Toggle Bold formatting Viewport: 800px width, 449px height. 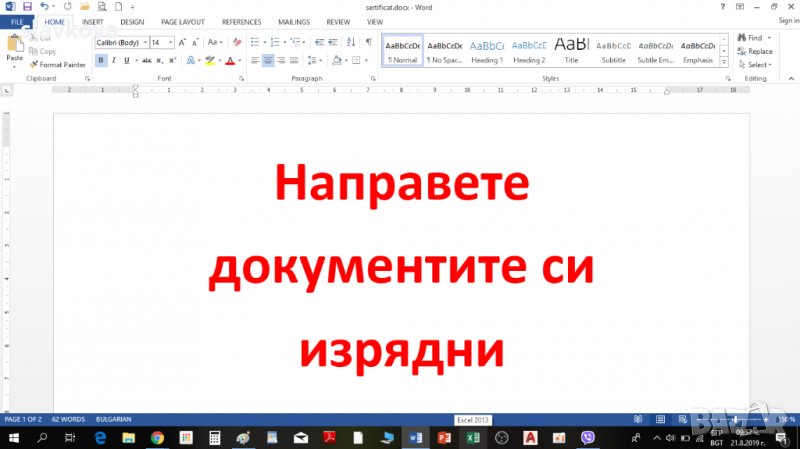pos(101,60)
